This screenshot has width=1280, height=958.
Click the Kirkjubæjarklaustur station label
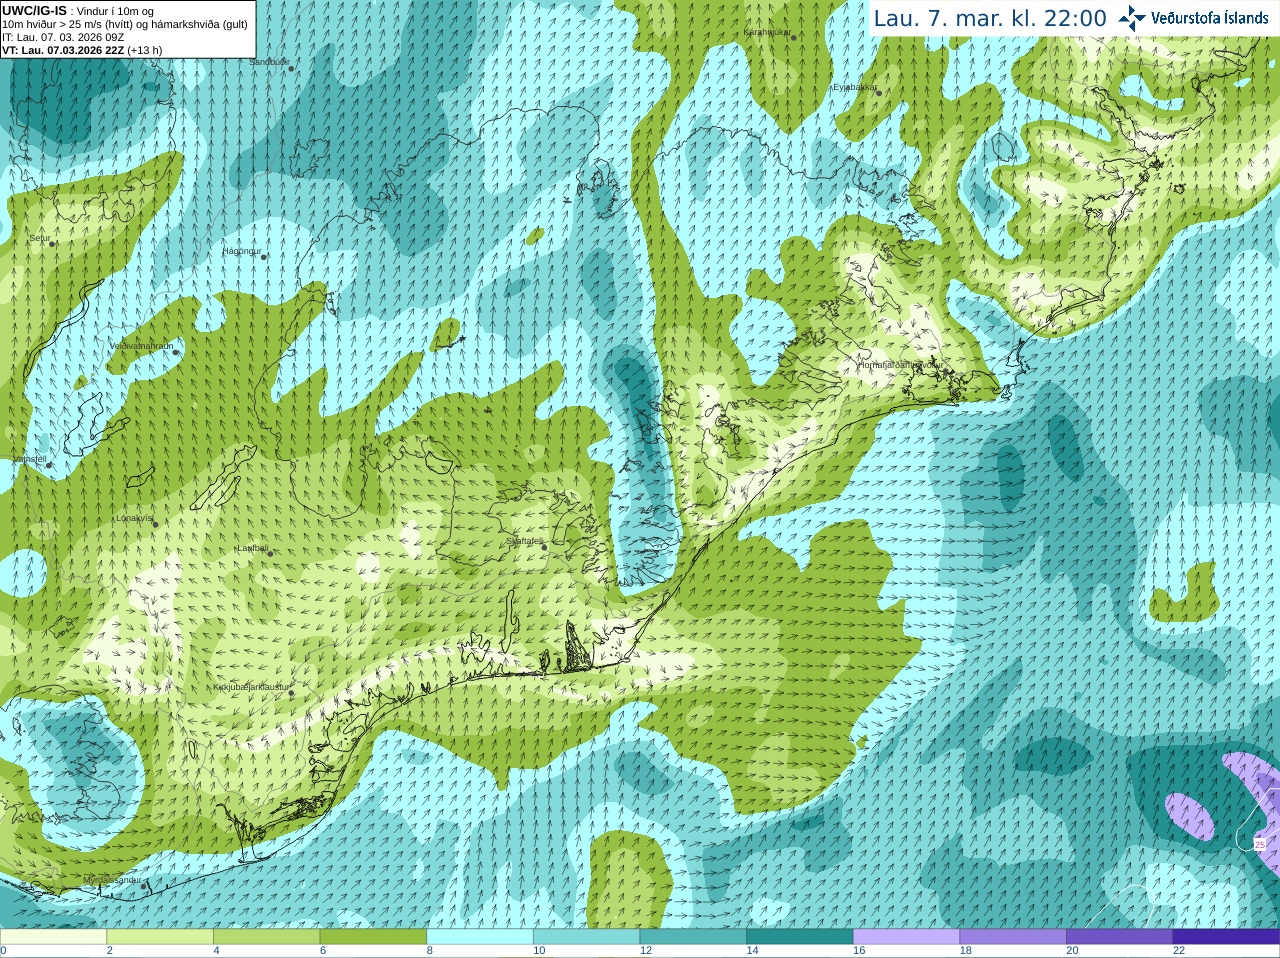(251, 687)
